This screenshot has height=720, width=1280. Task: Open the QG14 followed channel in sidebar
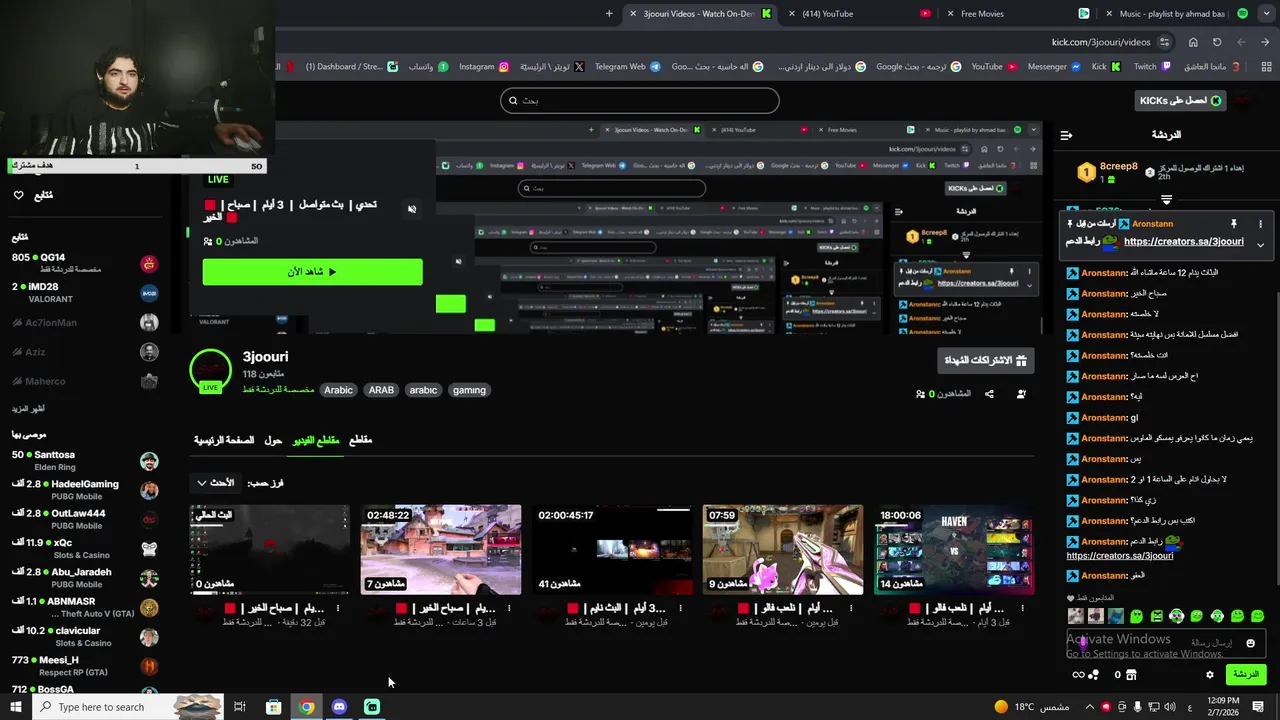point(85,264)
